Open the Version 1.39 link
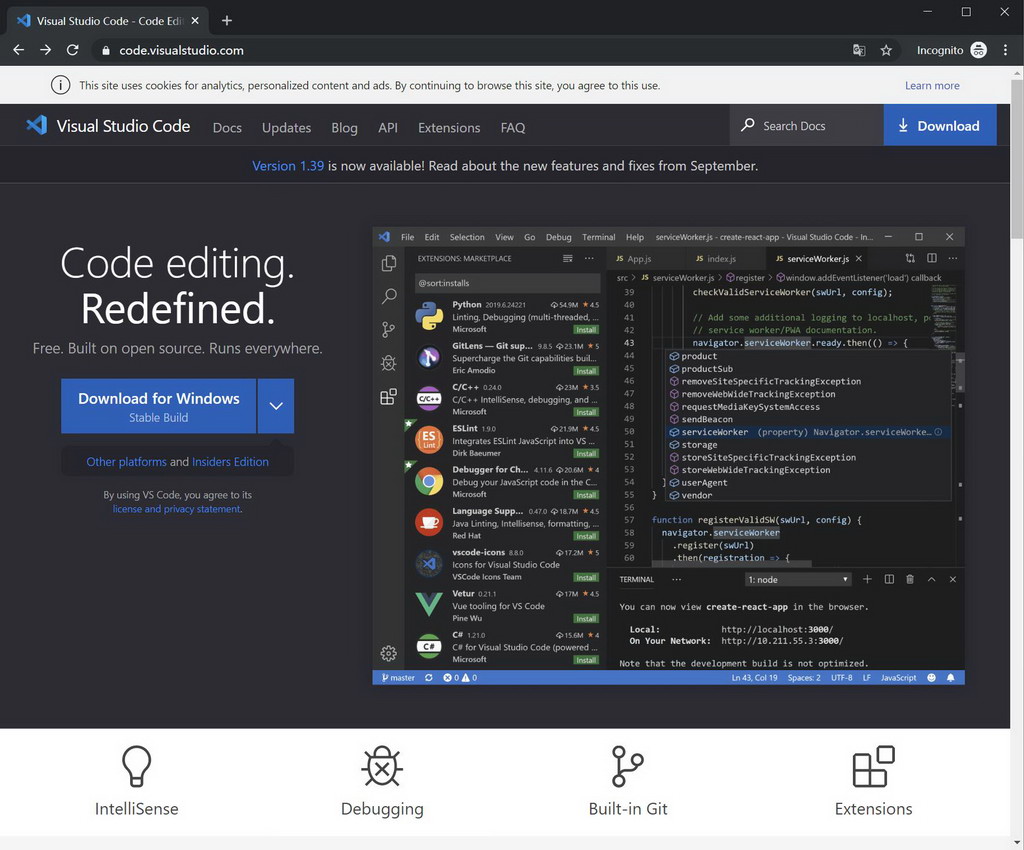The height and width of the screenshot is (850, 1024). (x=288, y=166)
